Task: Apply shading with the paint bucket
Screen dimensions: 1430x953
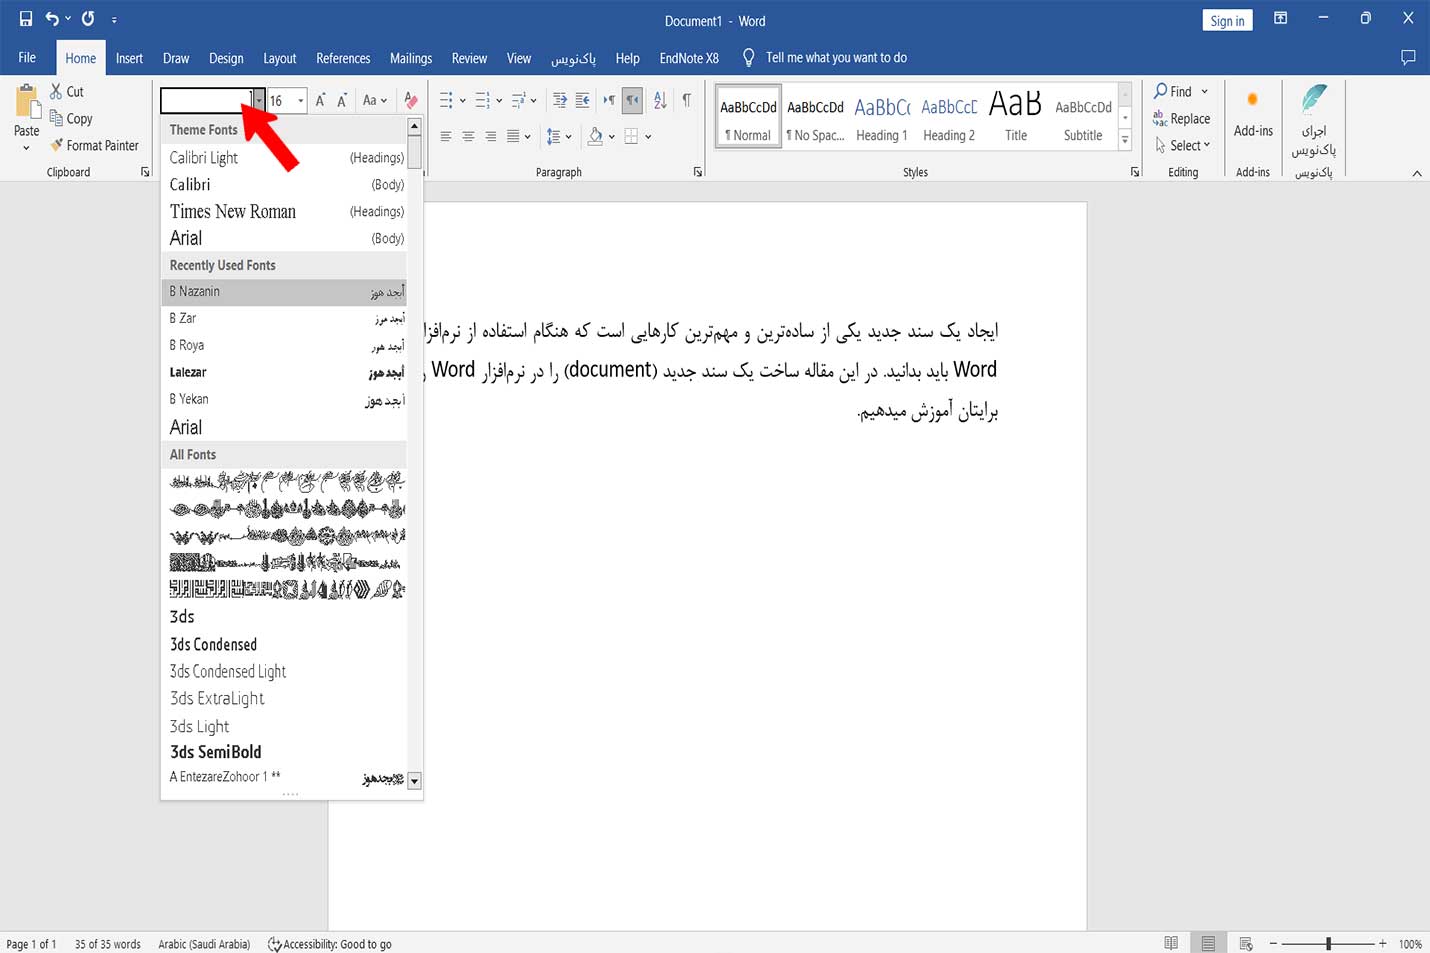Action: 596,136
